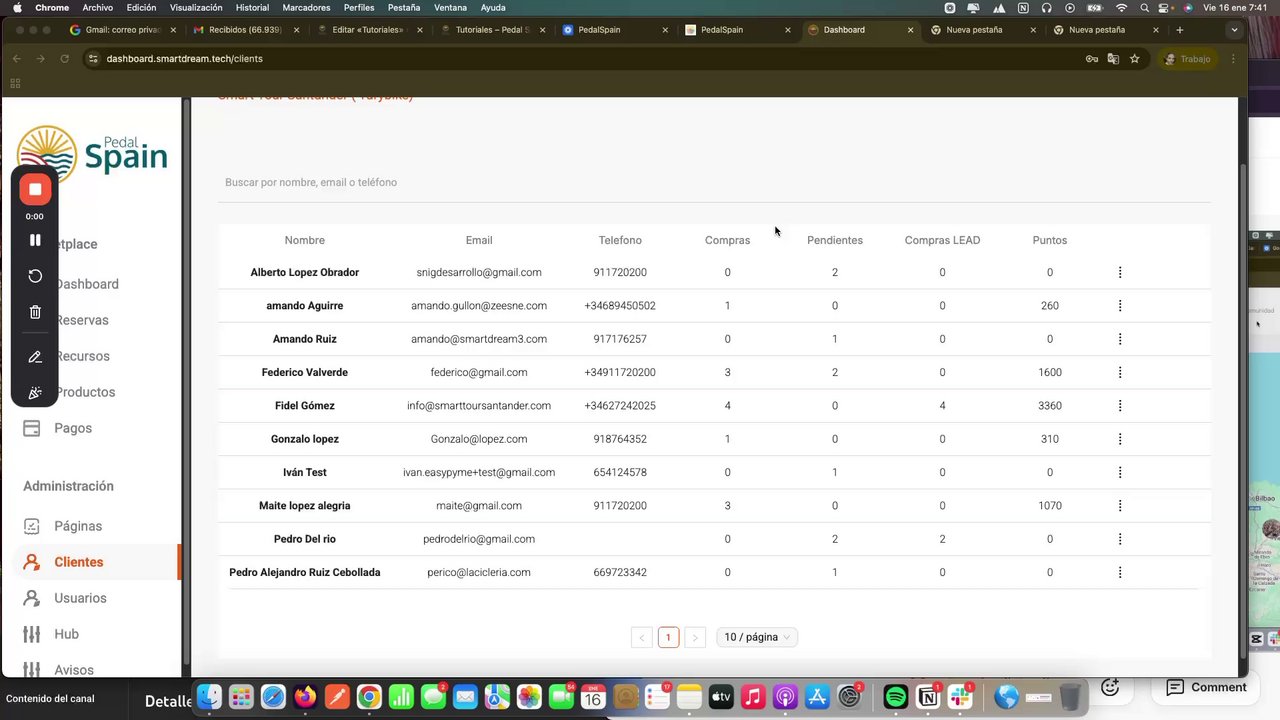Expand the Chrome tab search chevron
Screen dimensions: 1280x720
(1234, 30)
